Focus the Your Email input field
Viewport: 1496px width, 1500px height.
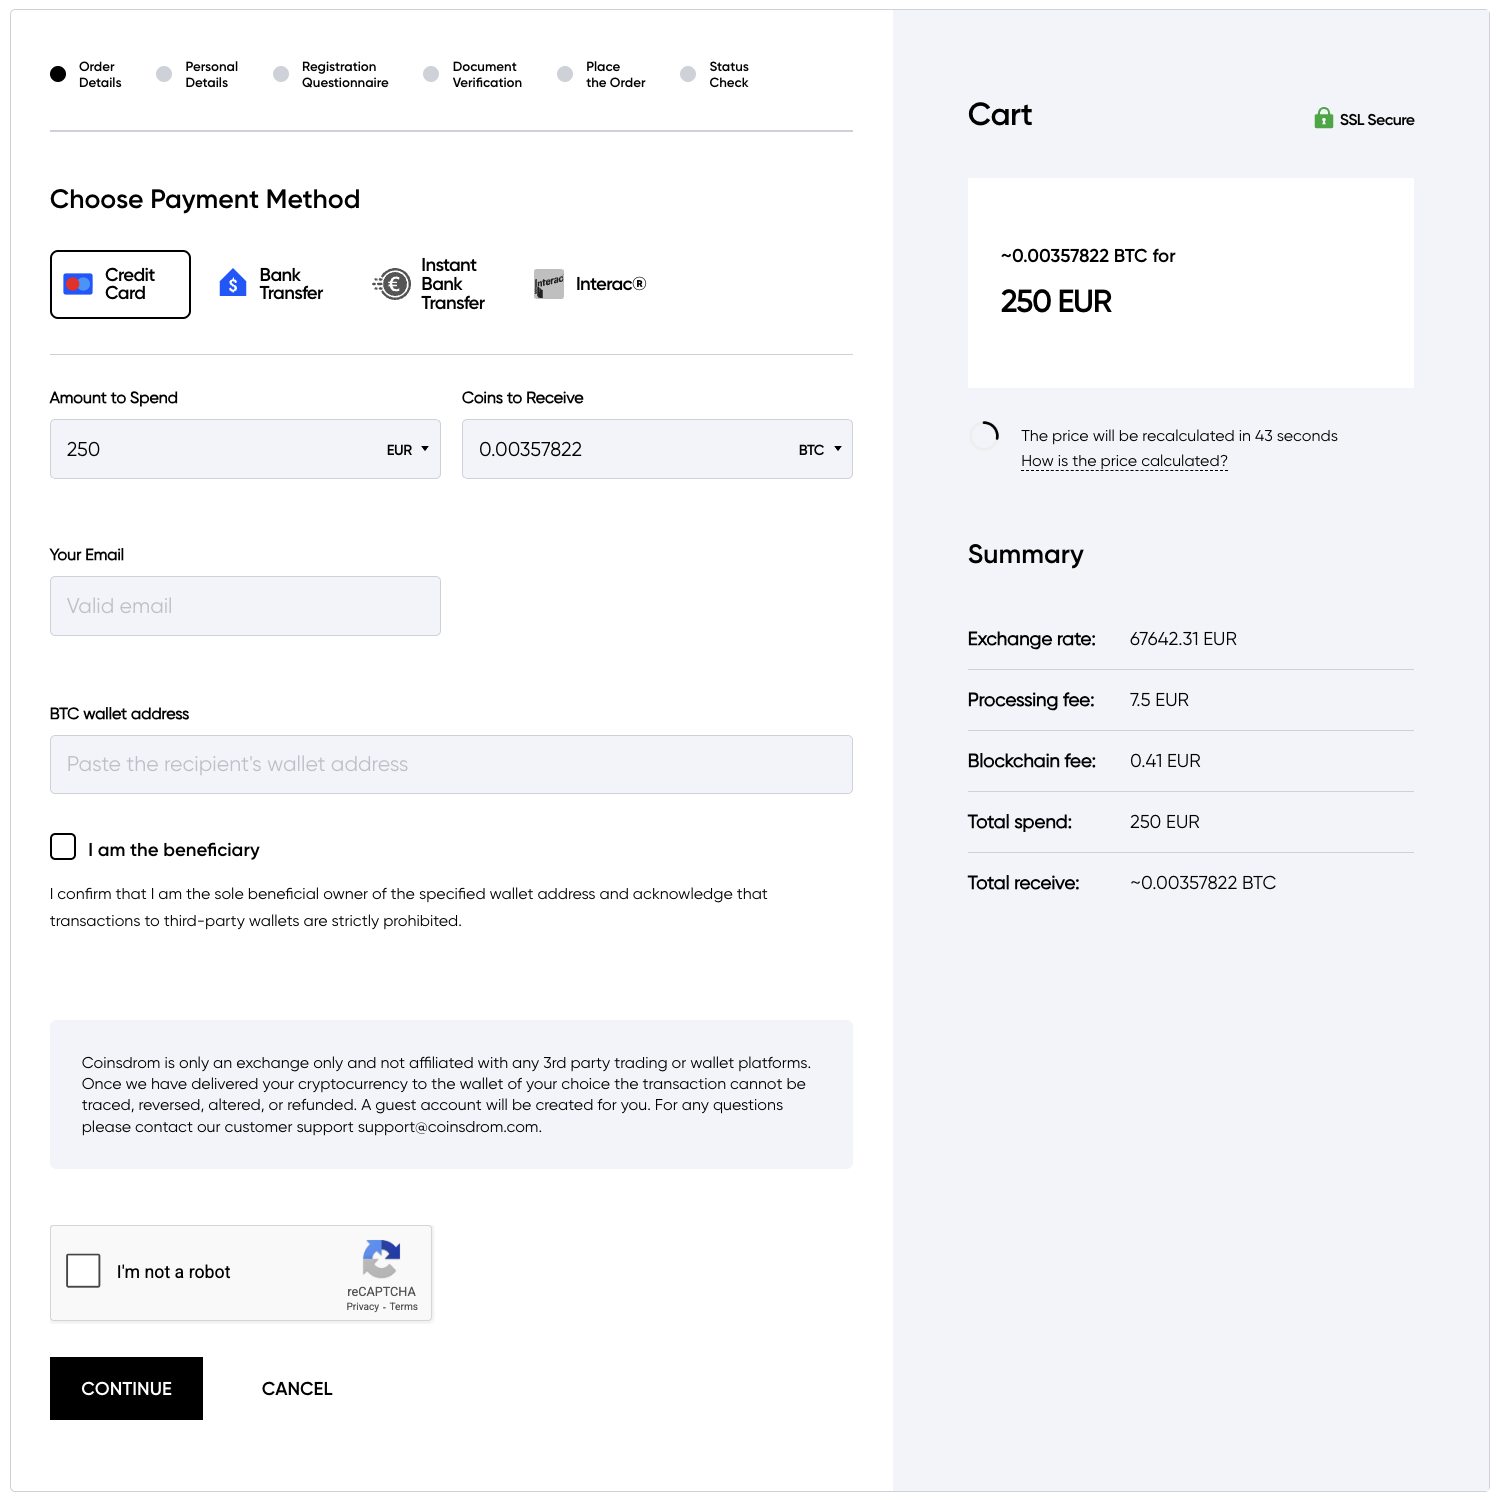click(x=245, y=606)
